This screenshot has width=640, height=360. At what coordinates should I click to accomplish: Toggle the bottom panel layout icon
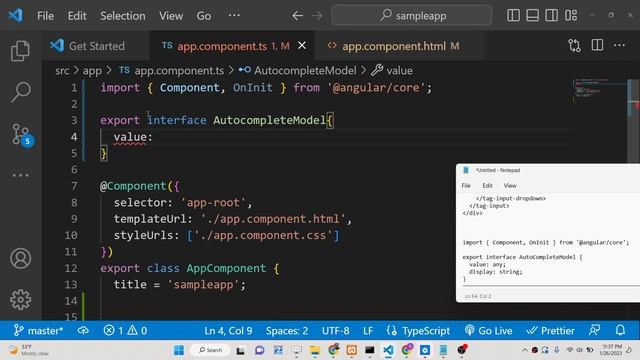click(532, 16)
